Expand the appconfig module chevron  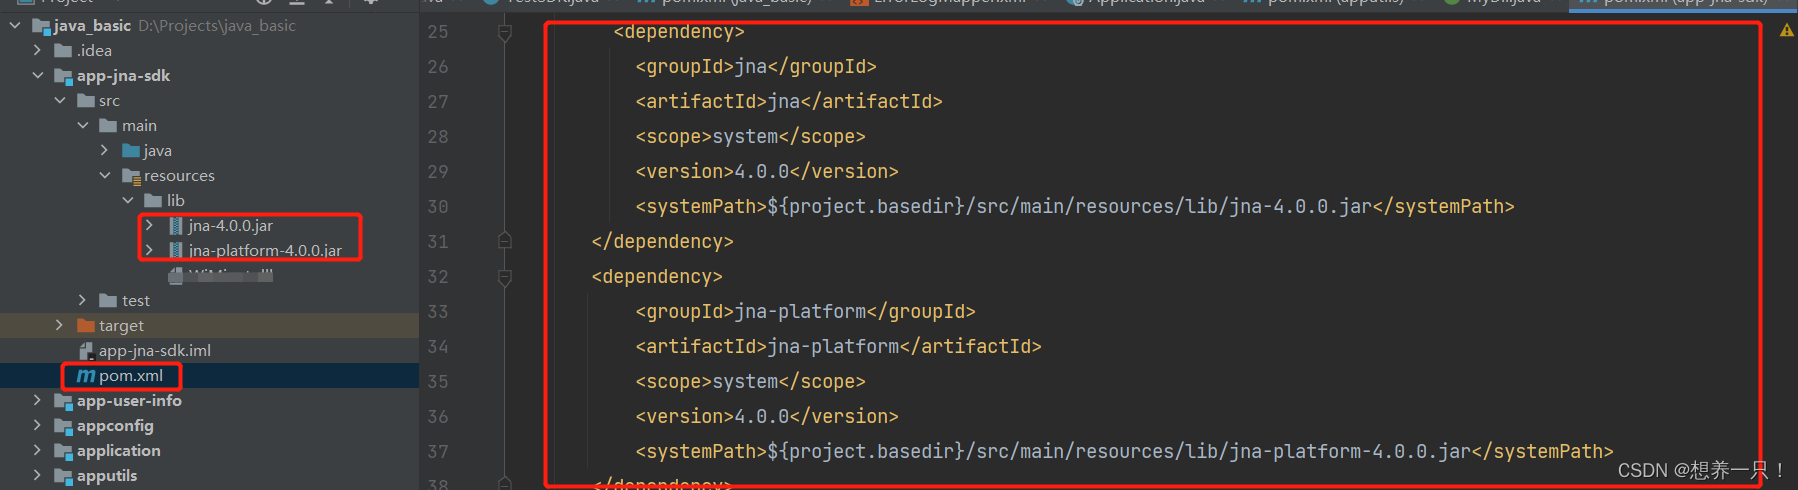point(37,425)
